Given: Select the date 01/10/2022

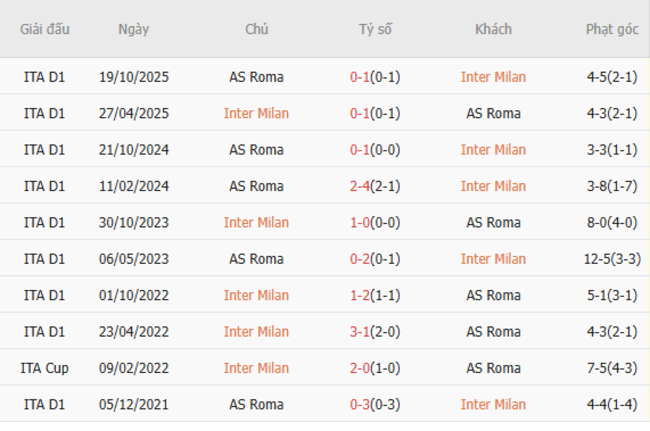Looking at the screenshot, I should coord(133,295).
